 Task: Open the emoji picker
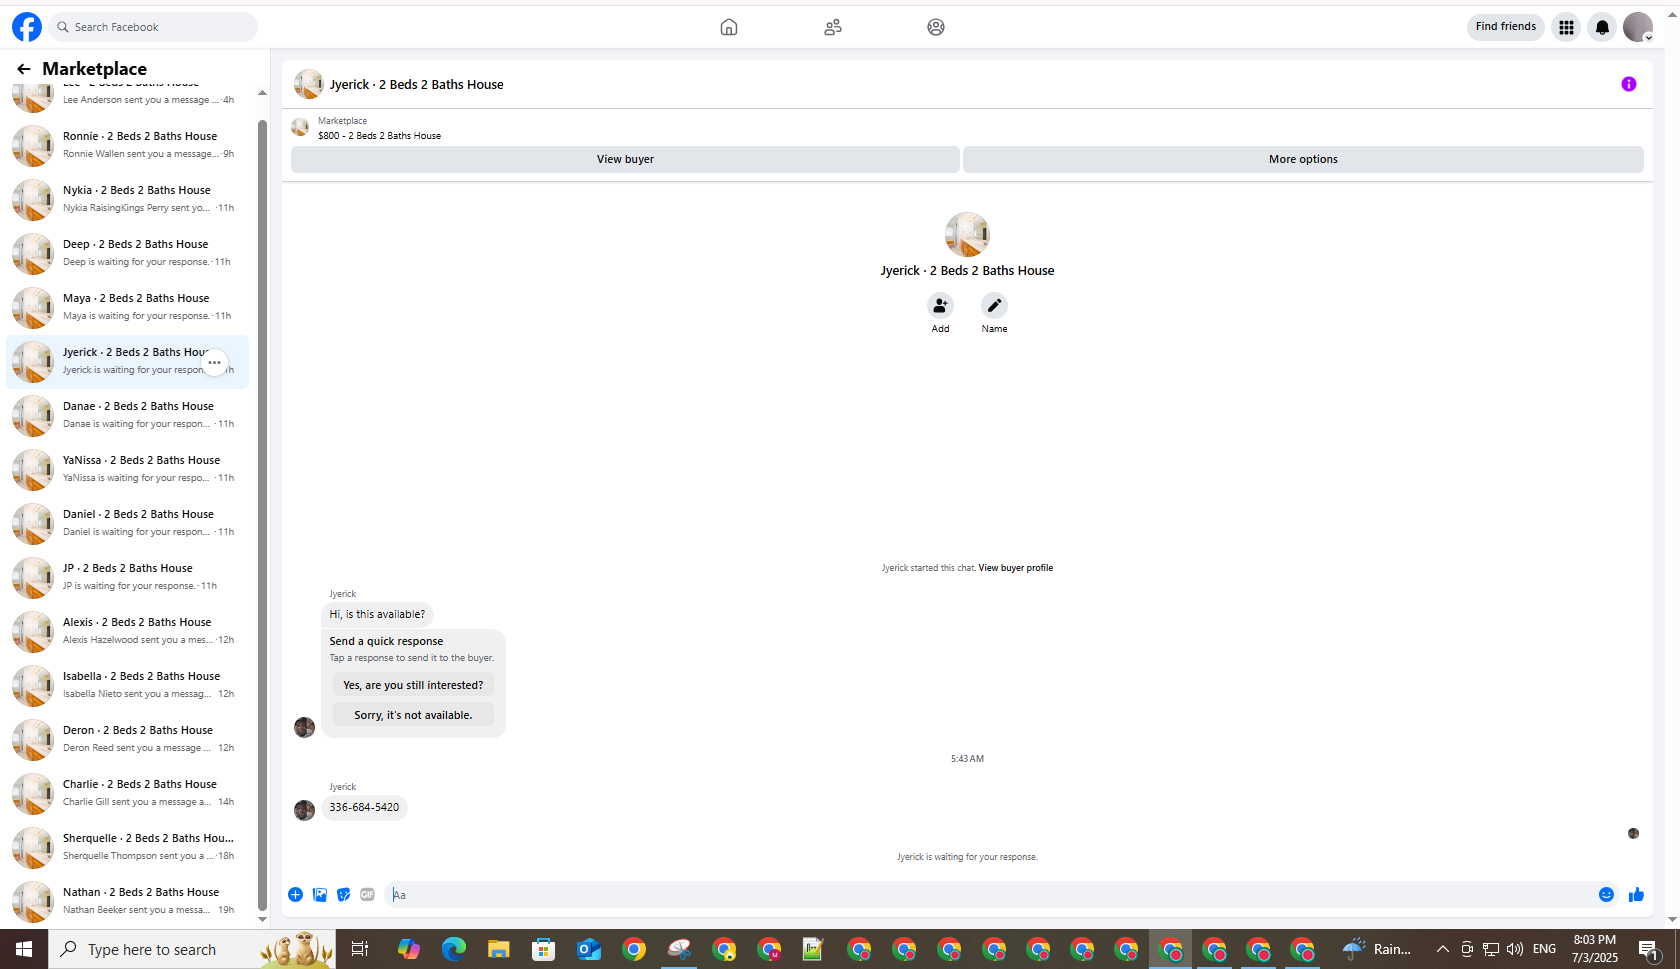coord(1606,895)
